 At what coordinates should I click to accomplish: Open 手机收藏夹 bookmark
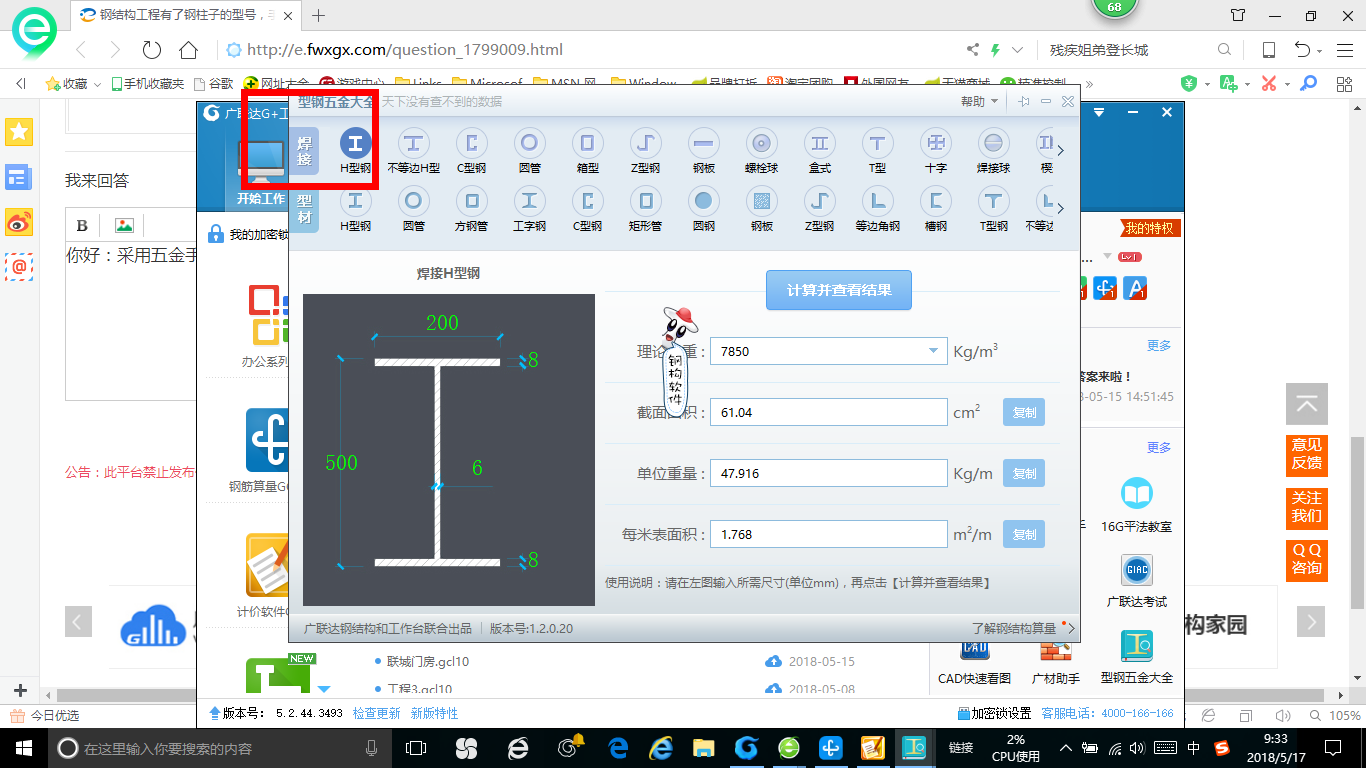click(148, 84)
